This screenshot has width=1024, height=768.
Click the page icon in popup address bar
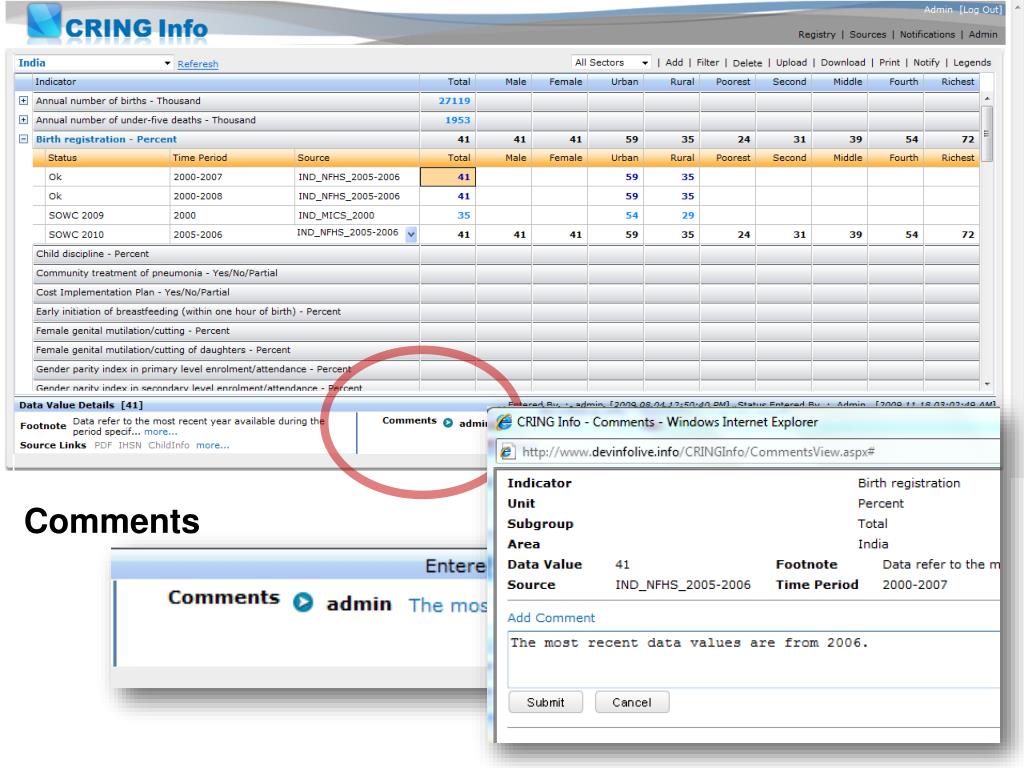tap(506, 451)
